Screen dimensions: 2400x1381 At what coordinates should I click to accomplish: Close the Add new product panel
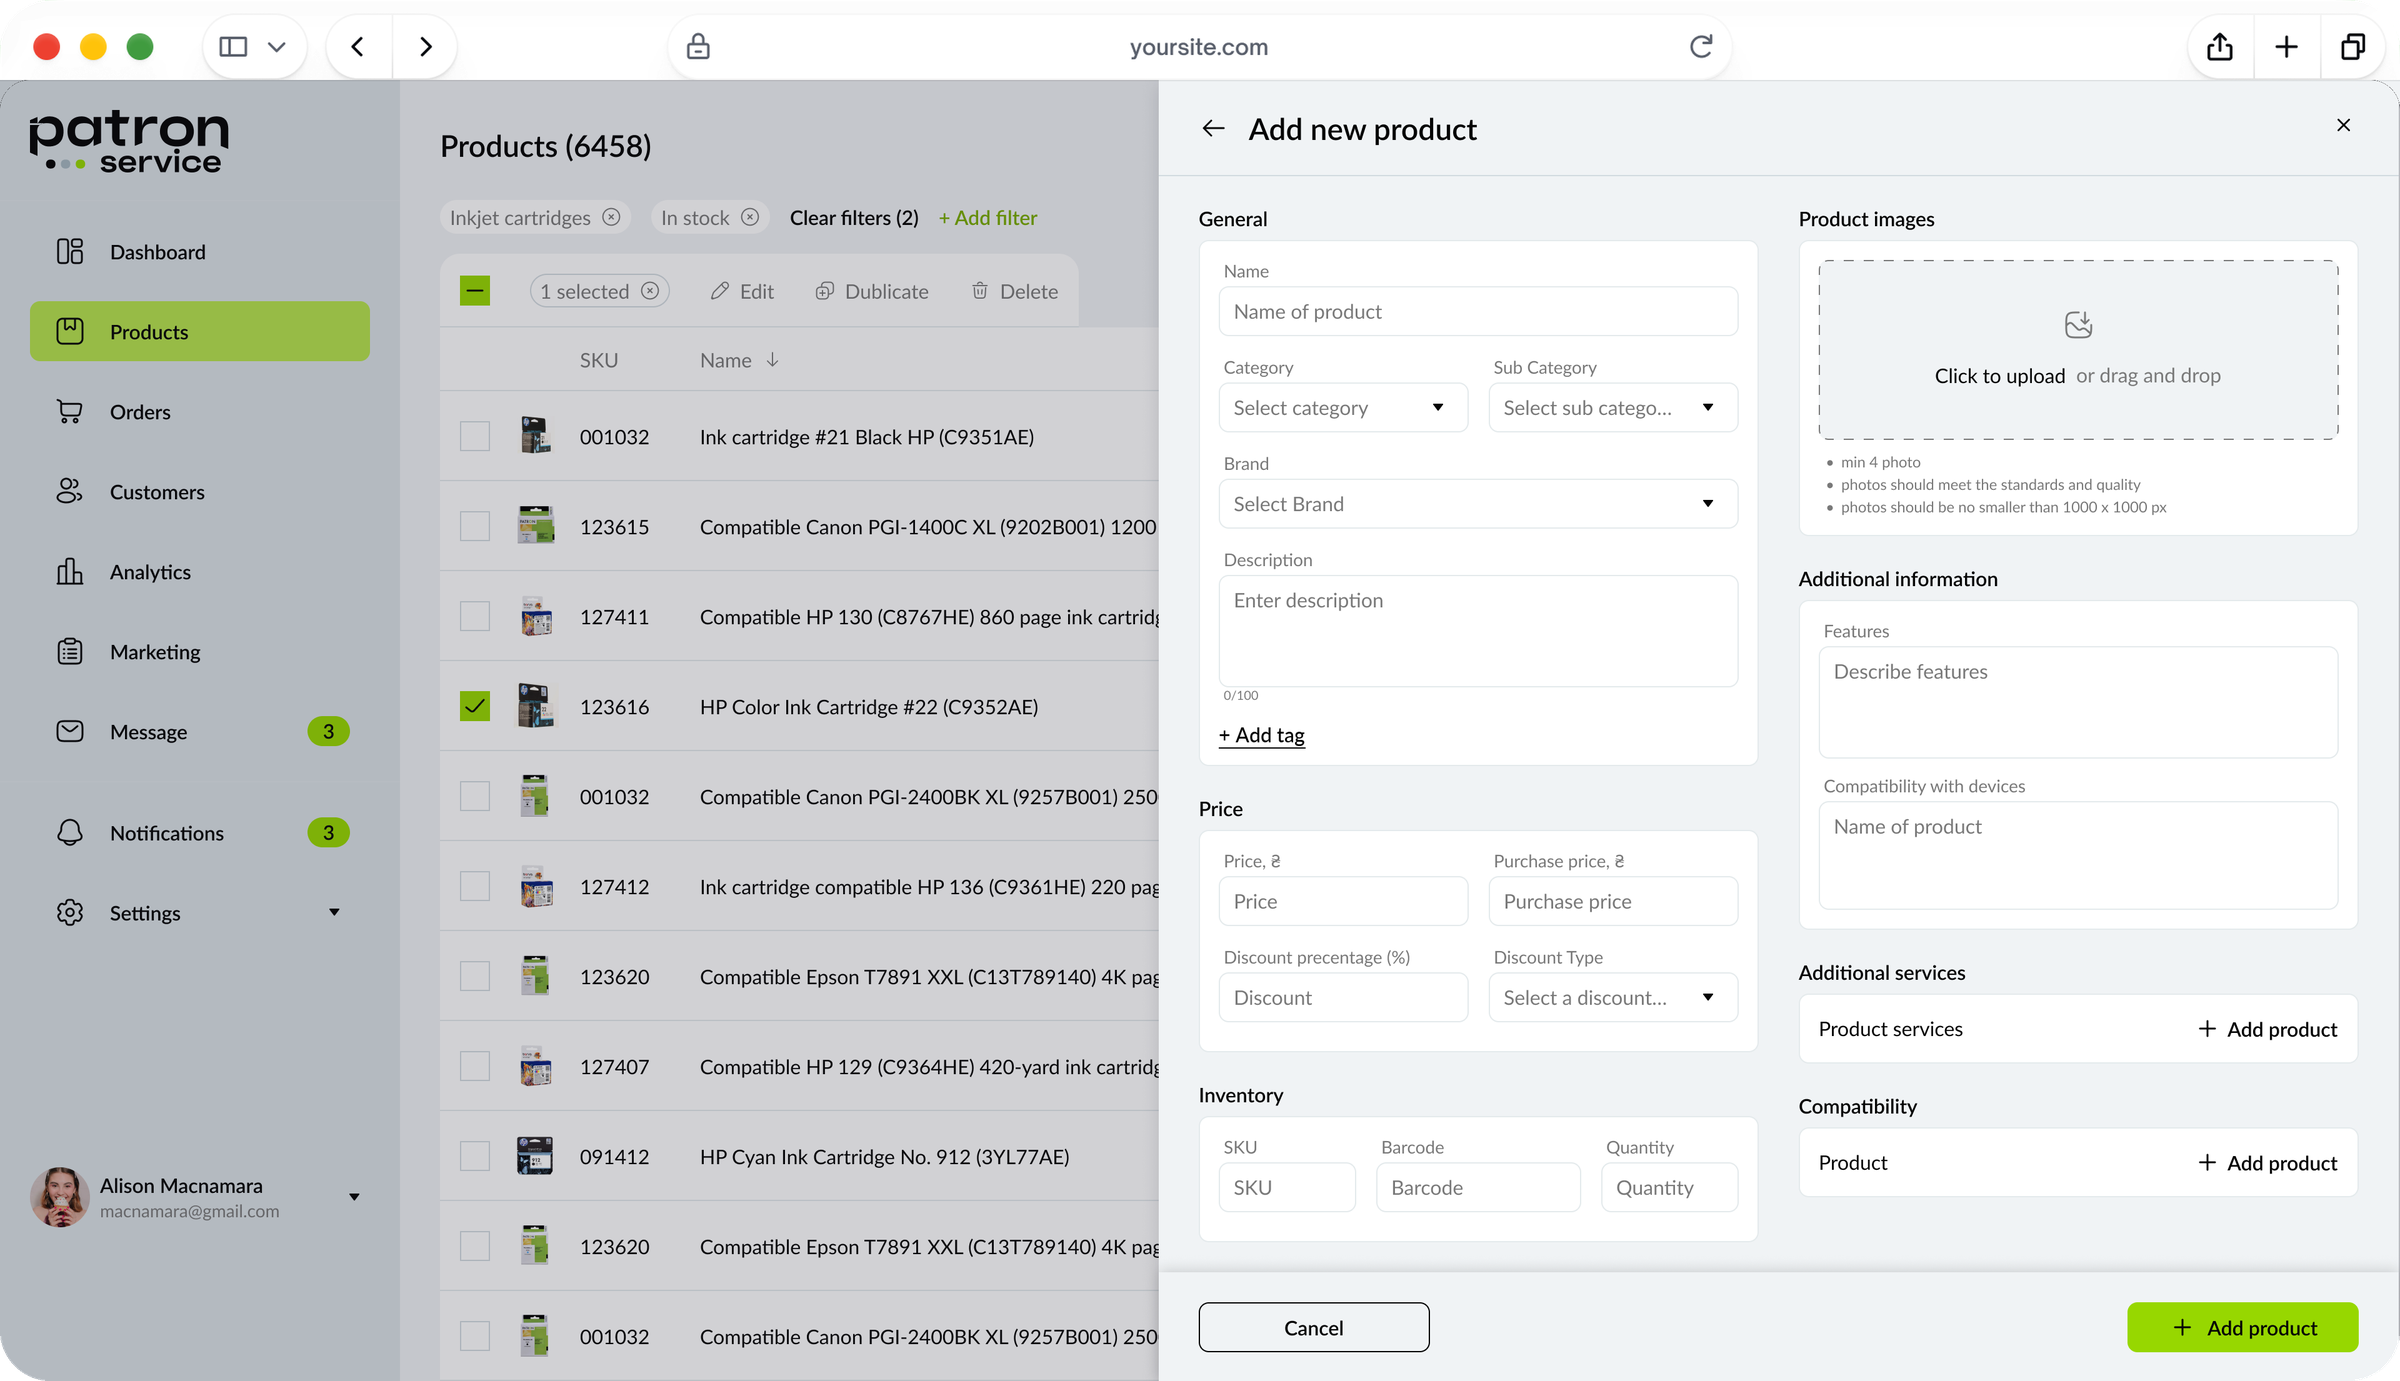pyautogui.click(x=2343, y=125)
